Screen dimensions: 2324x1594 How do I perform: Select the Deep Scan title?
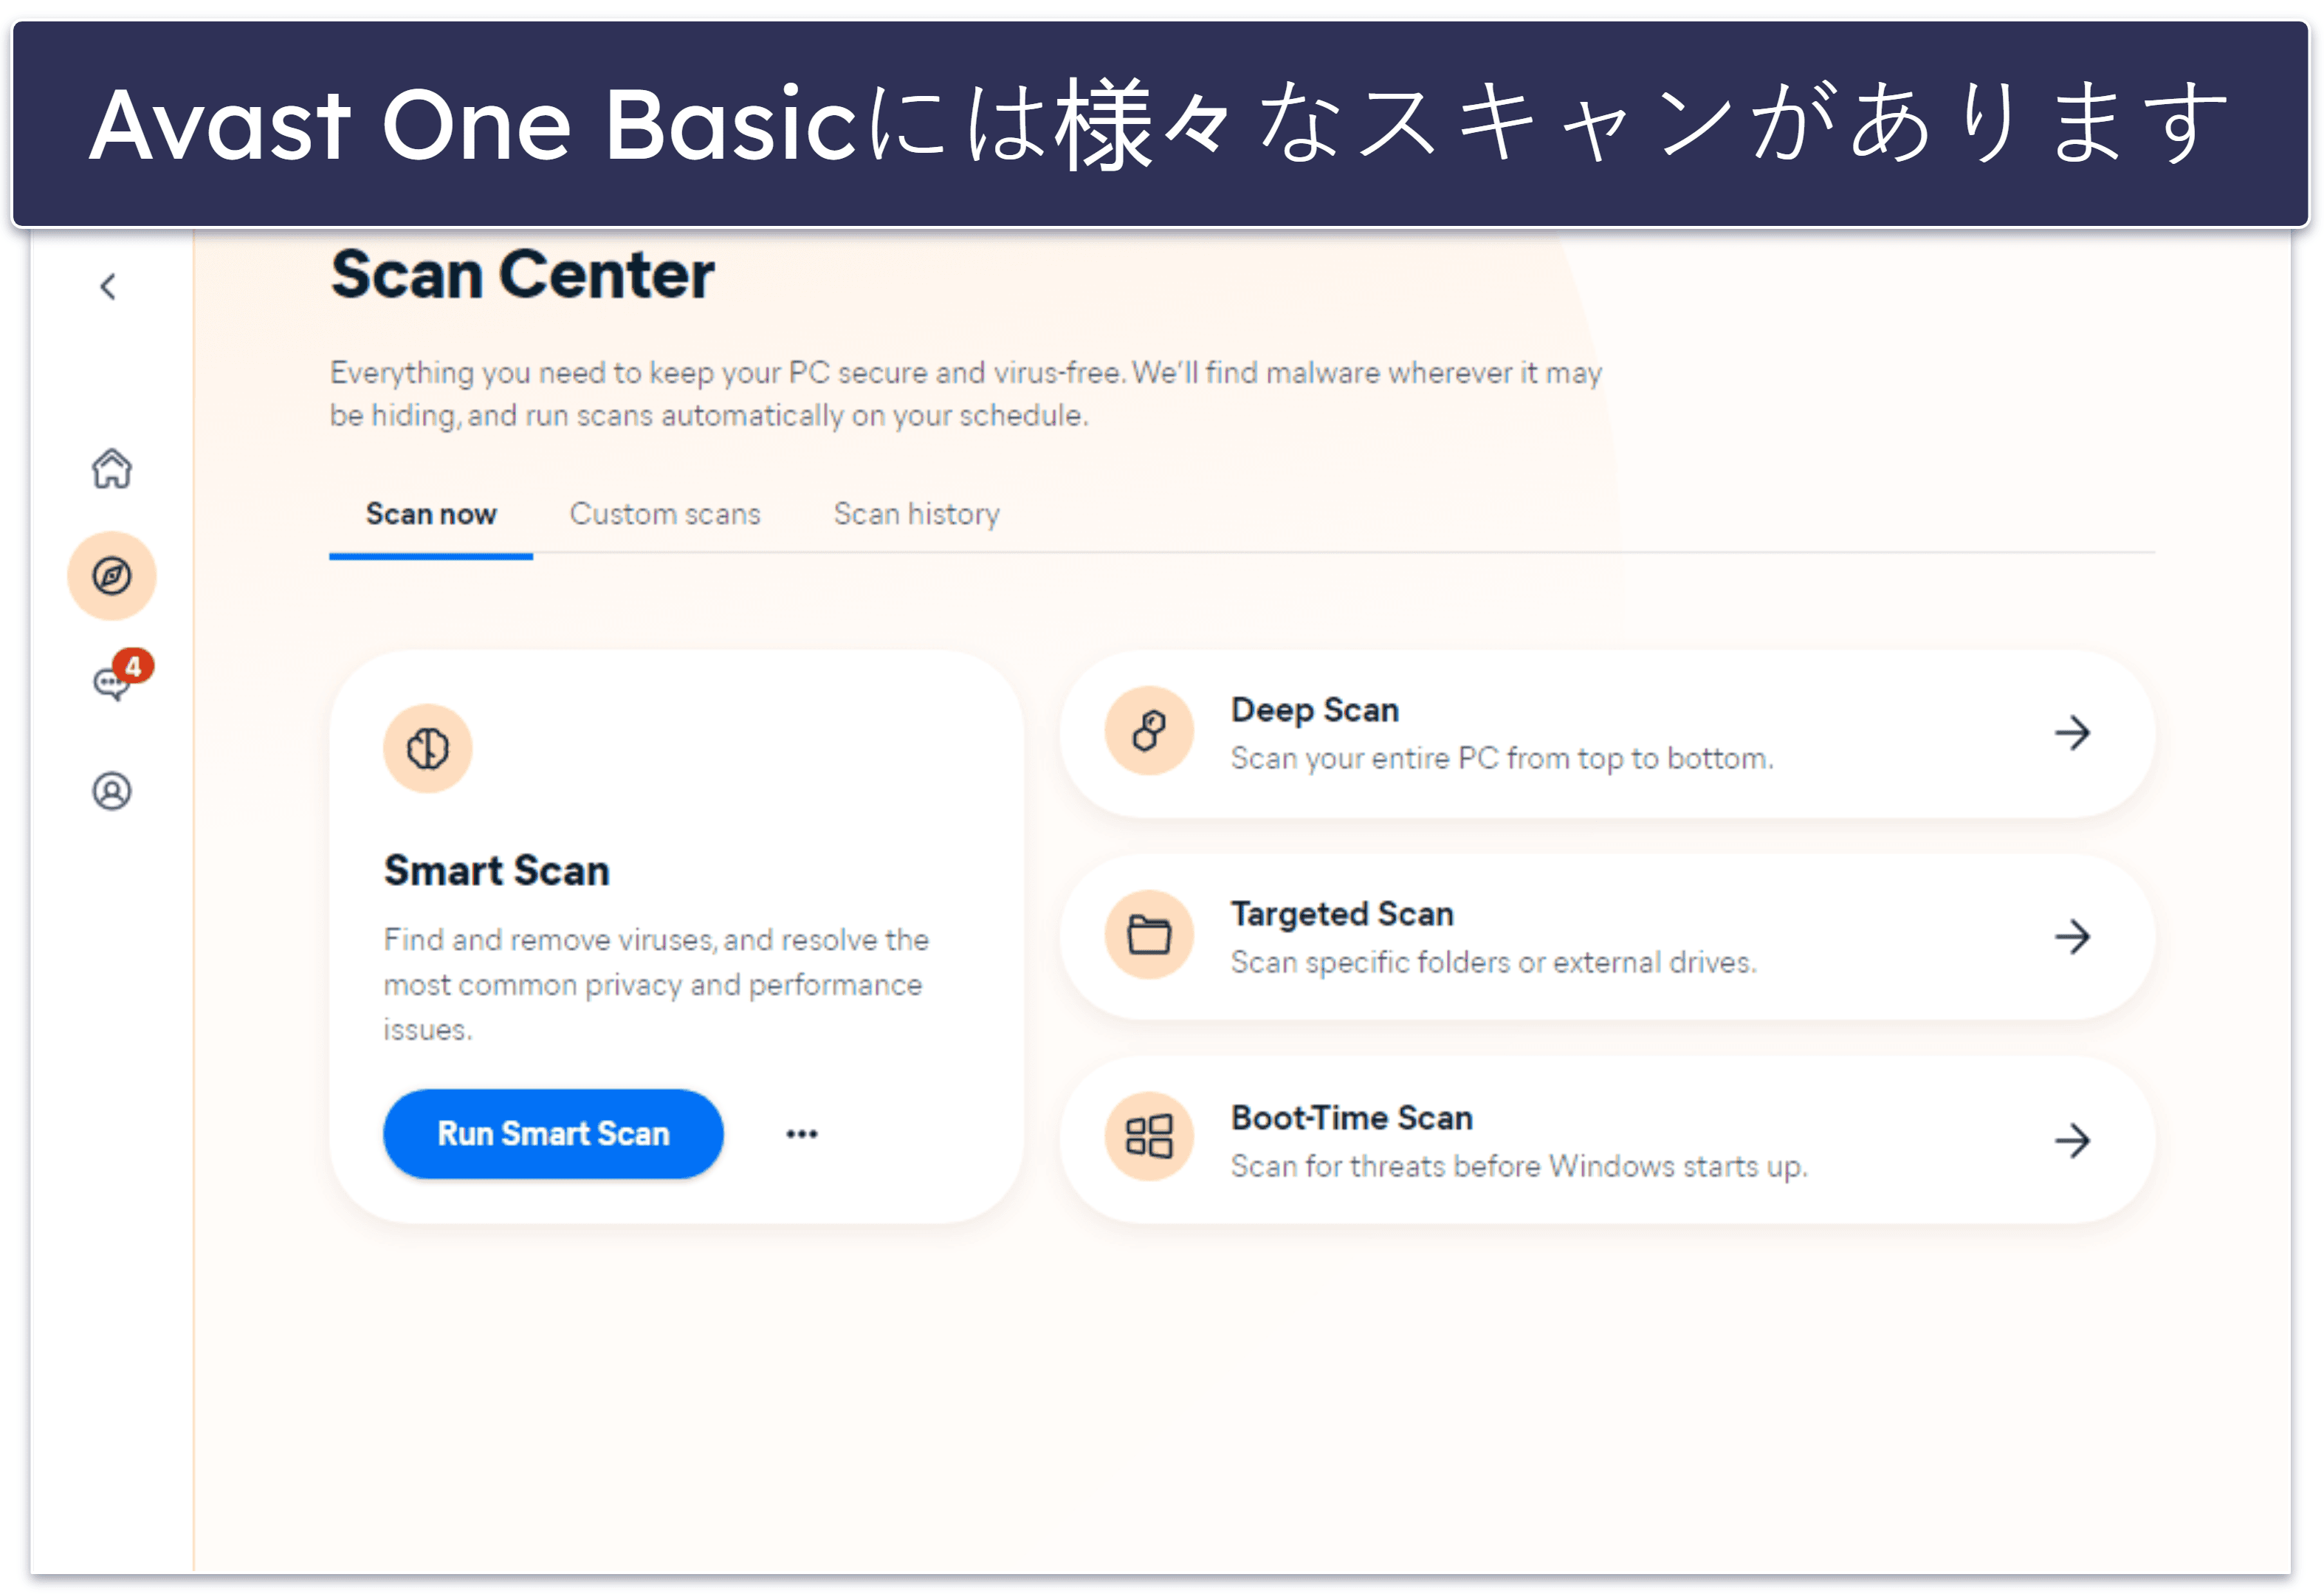(1315, 710)
